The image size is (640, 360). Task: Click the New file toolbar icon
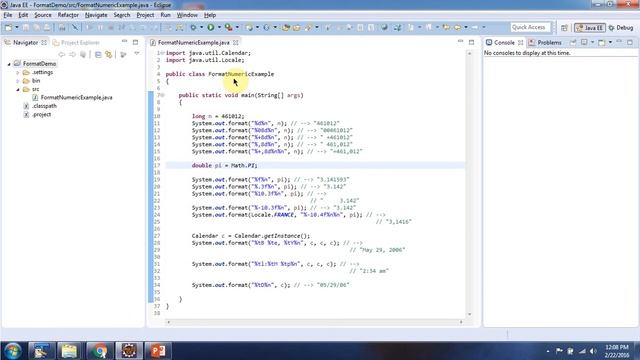[x=9, y=27]
